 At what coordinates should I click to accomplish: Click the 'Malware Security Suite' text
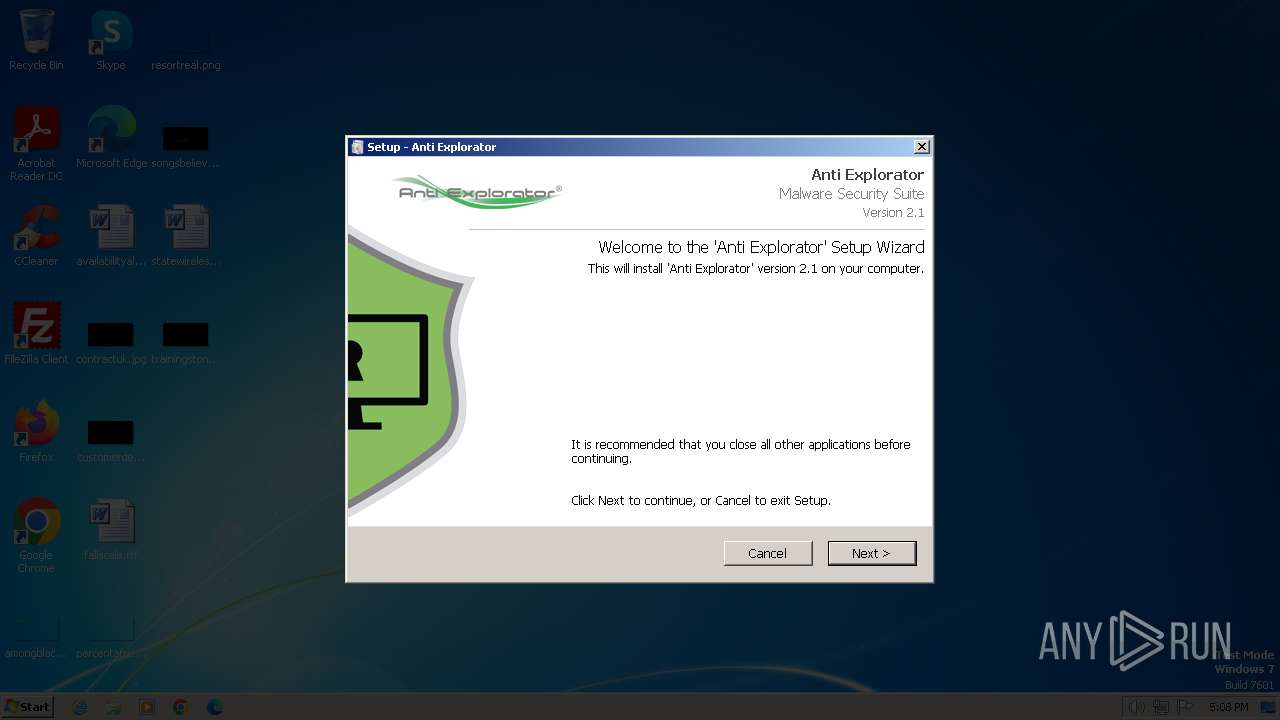click(x=851, y=194)
